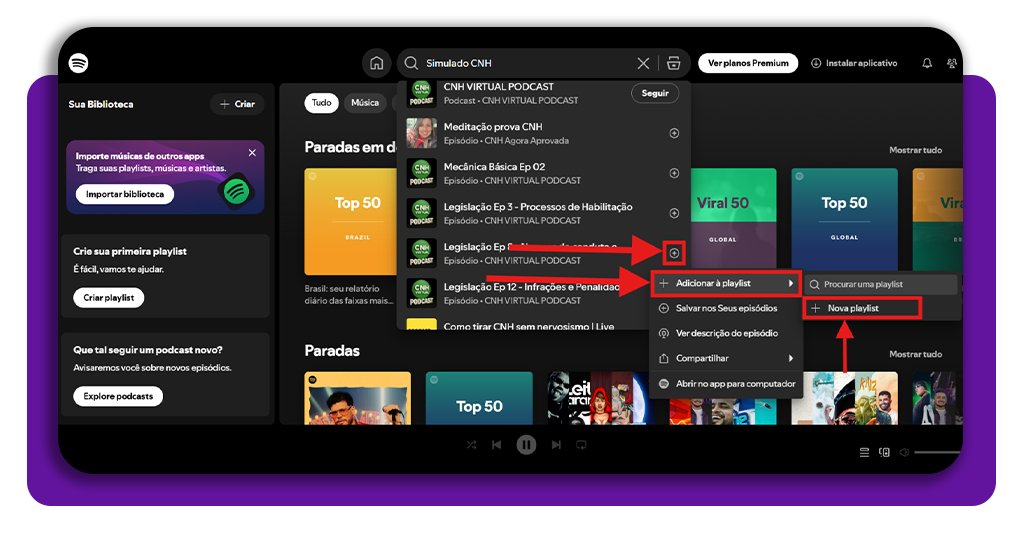Select the Tudo filter chip
1024x536 pixels.
click(x=321, y=102)
